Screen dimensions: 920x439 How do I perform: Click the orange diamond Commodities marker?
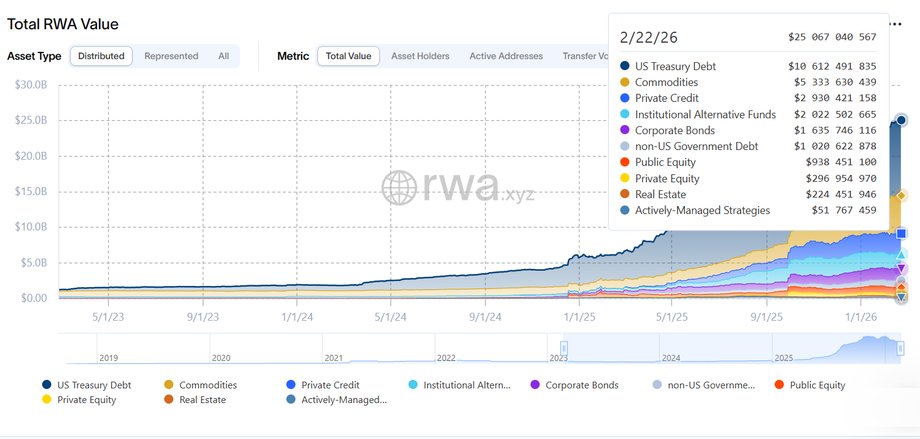[x=901, y=196]
